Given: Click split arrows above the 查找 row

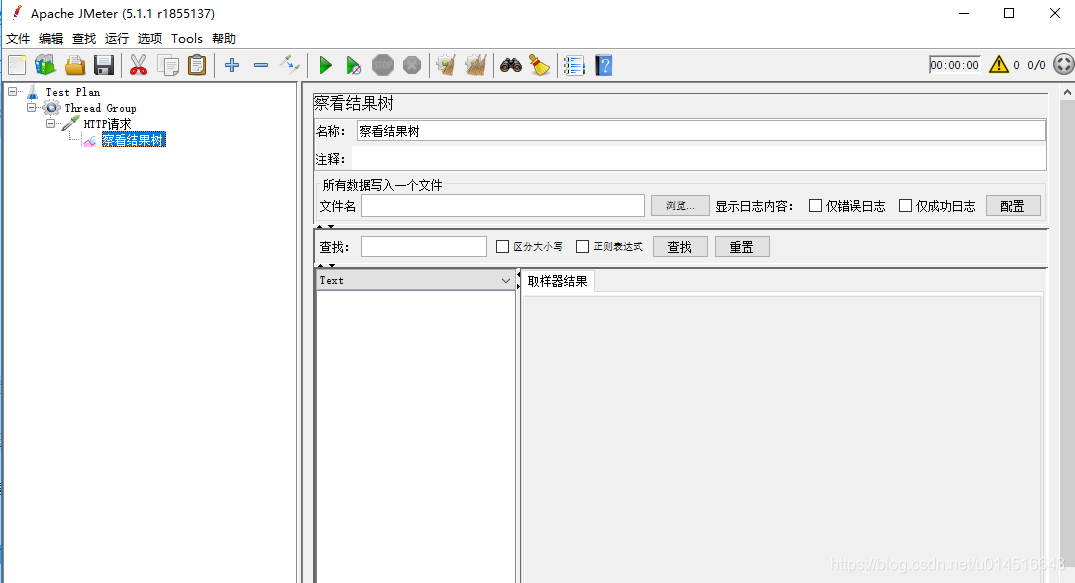Looking at the screenshot, I should click(326, 226).
